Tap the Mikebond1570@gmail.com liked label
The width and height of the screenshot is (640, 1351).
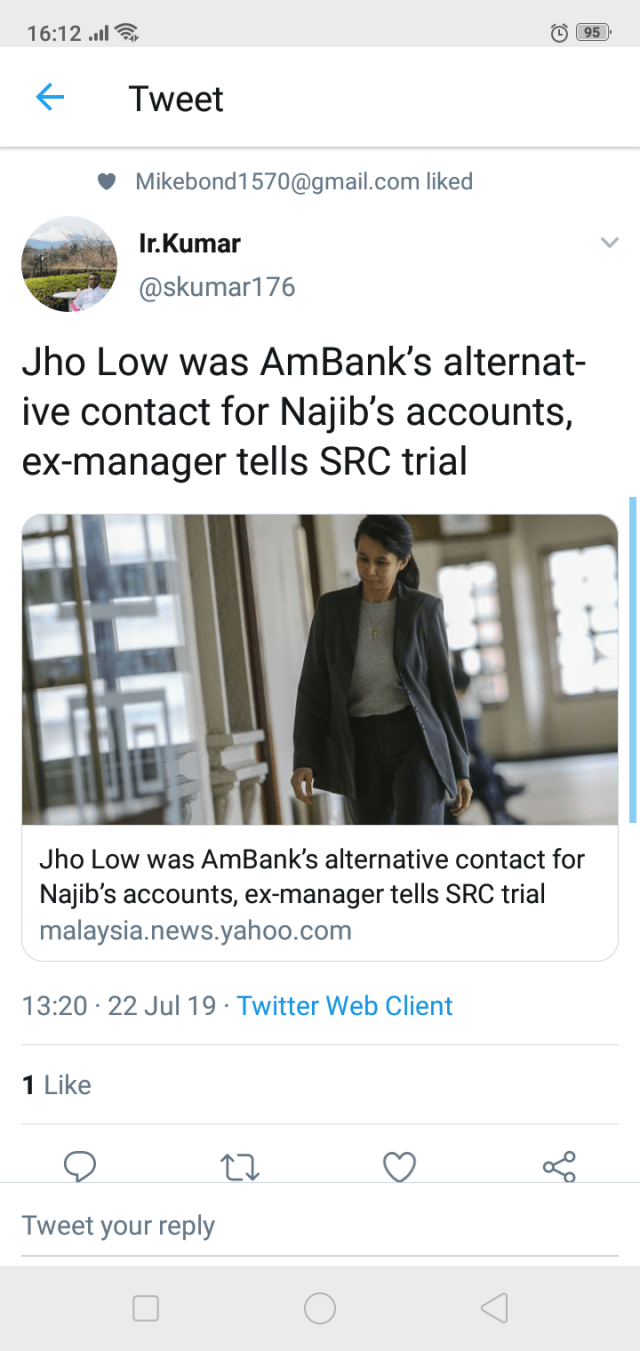[303, 182]
